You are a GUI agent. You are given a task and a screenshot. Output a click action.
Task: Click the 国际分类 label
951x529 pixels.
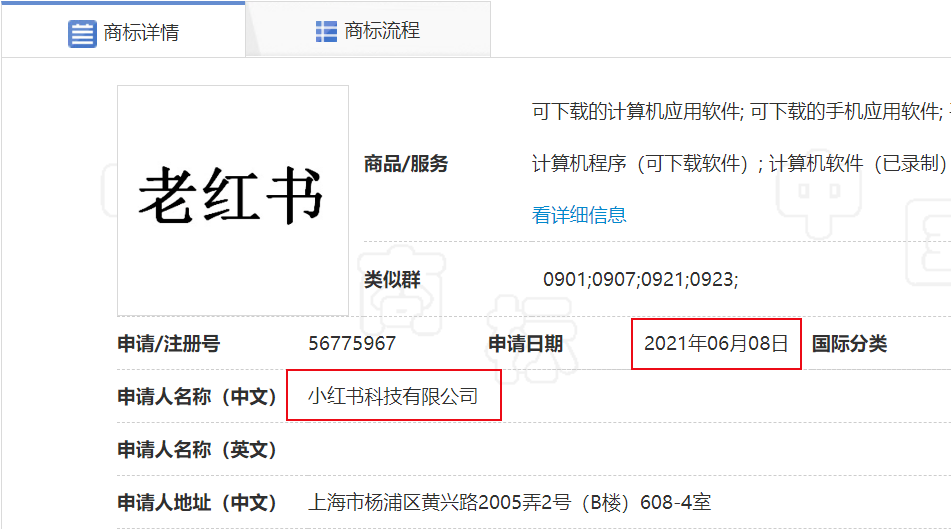tap(849, 343)
